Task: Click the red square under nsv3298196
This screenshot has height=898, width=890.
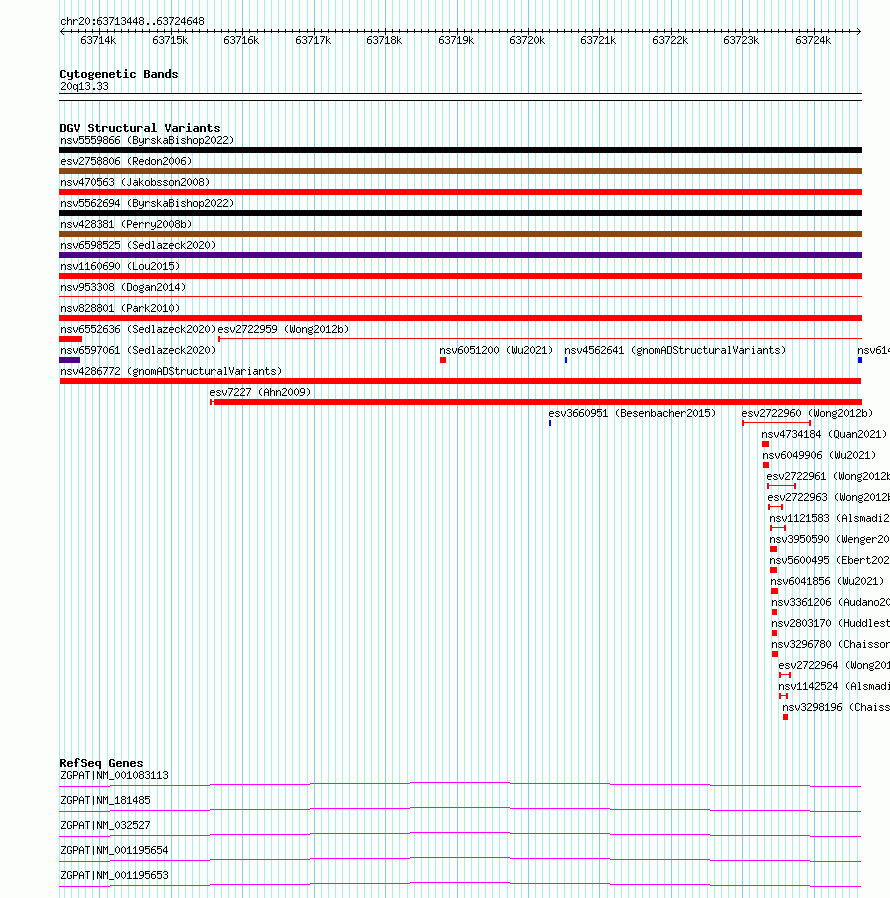Action: click(x=785, y=717)
